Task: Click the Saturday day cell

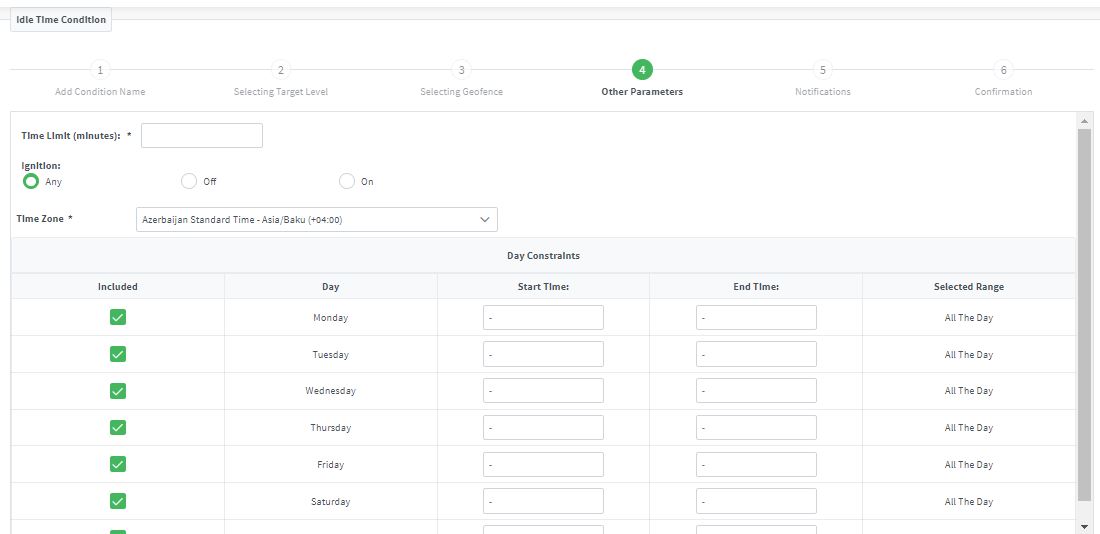Action: [x=330, y=501]
